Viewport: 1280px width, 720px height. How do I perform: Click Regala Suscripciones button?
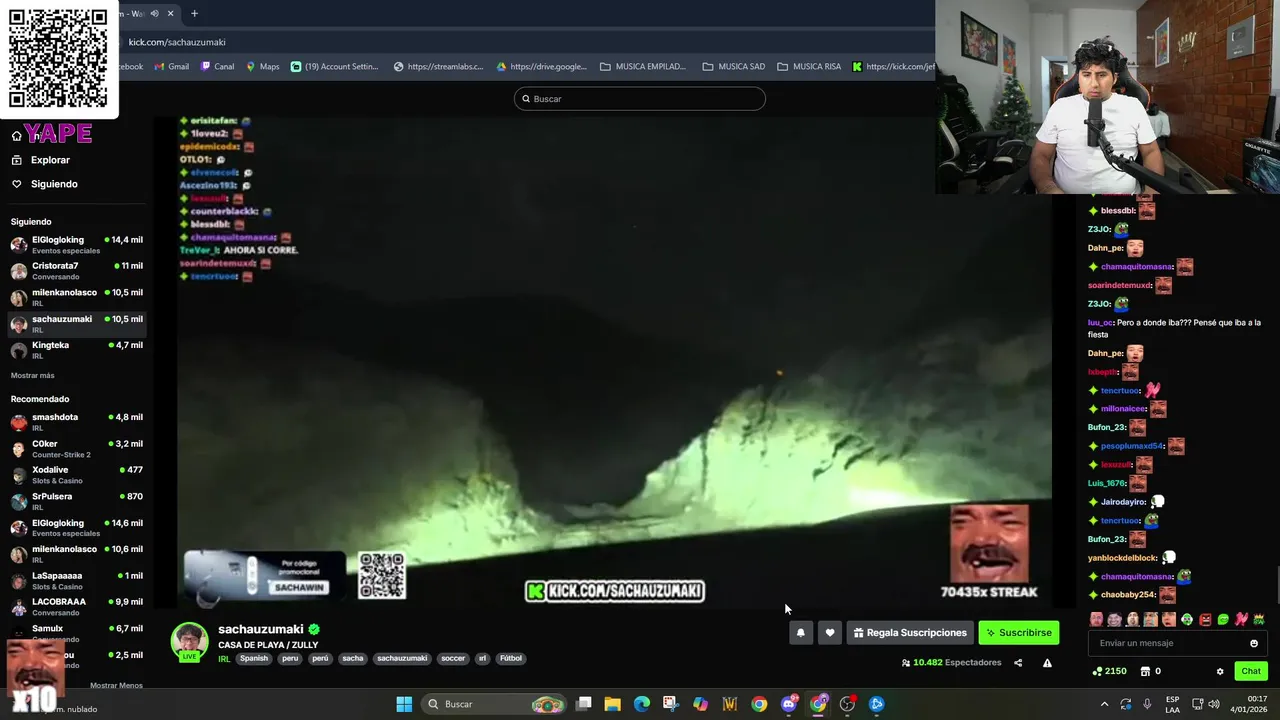[910, 632]
